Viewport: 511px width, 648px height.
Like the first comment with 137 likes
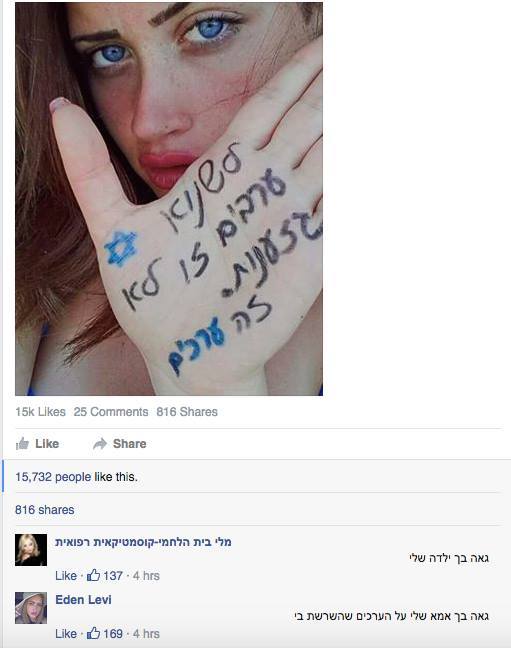[x=66, y=575]
